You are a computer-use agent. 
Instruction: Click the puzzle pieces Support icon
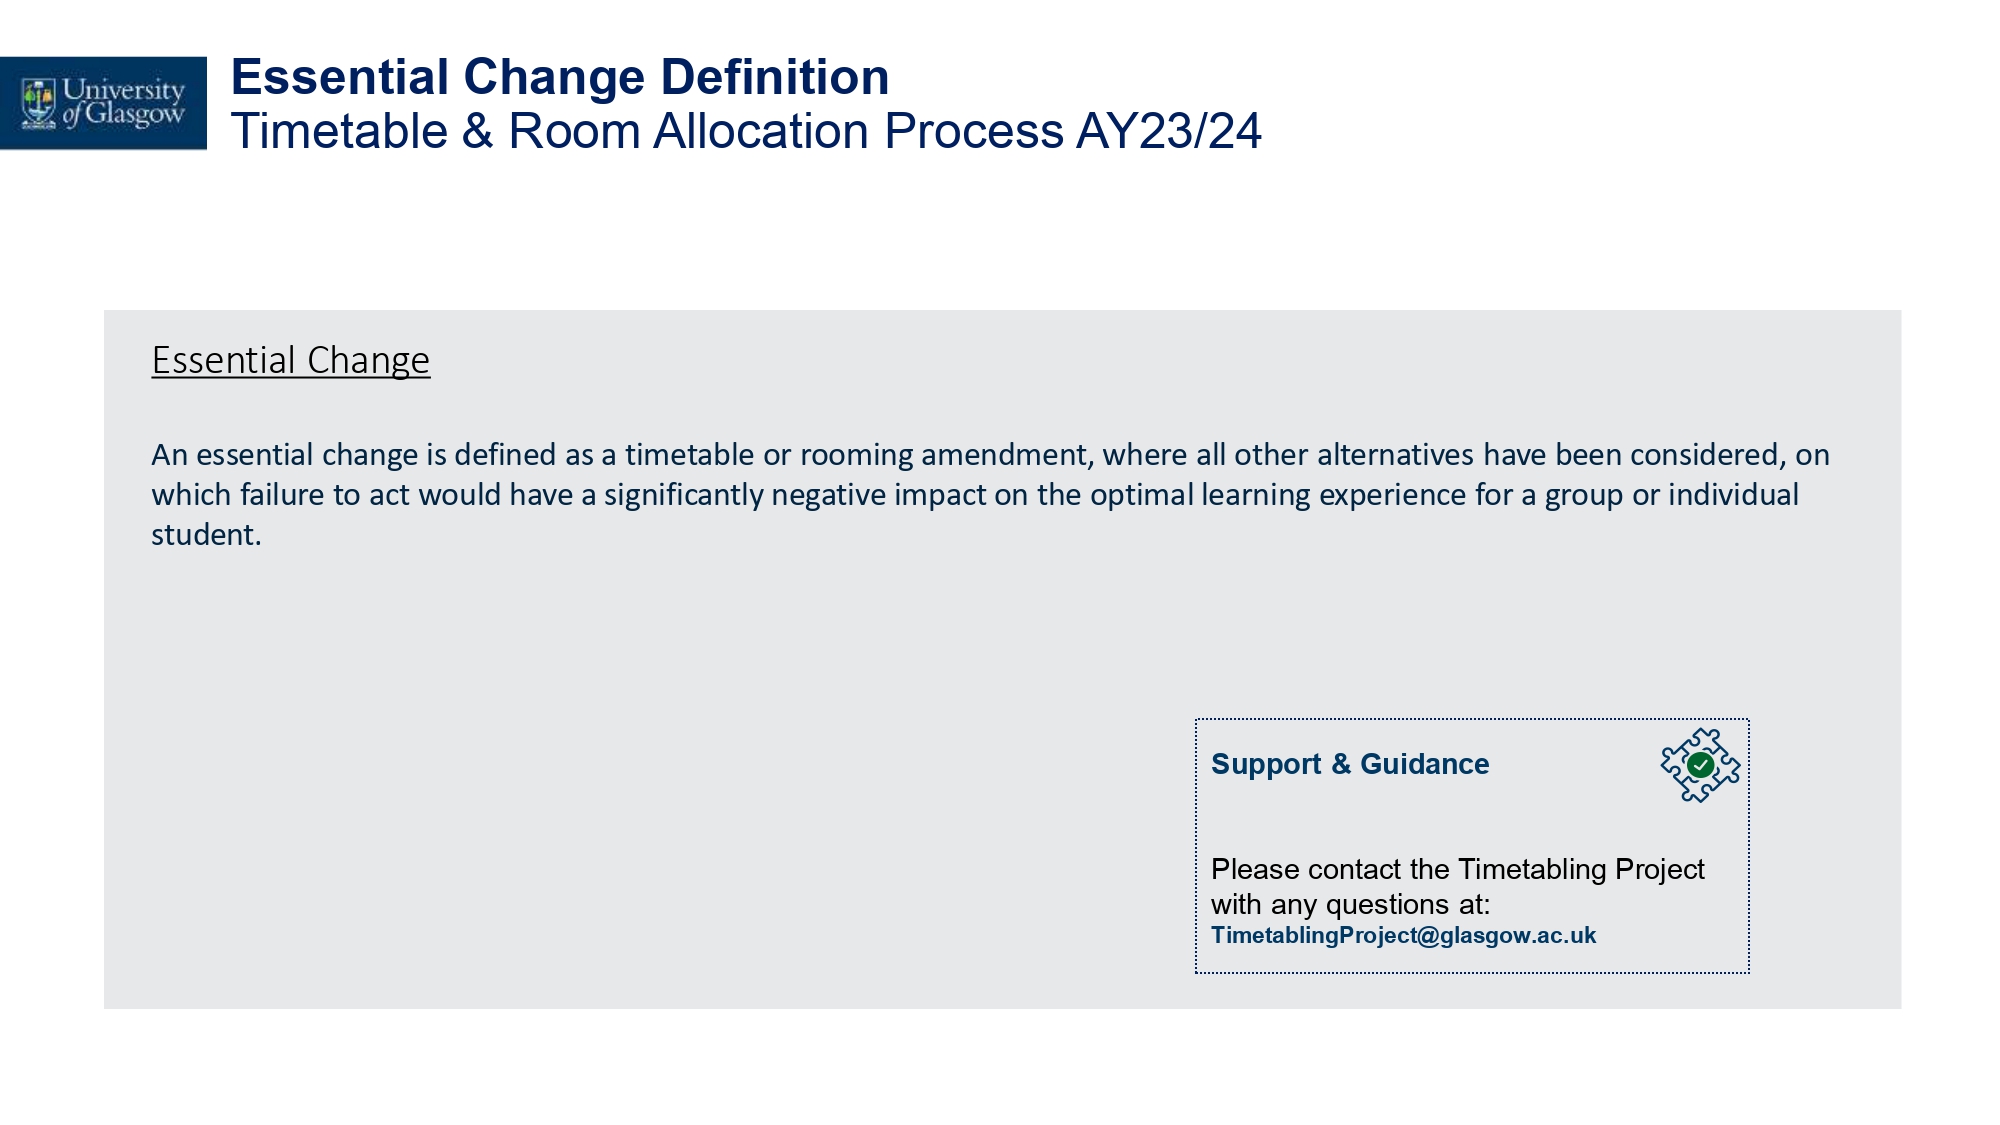[1700, 765]
